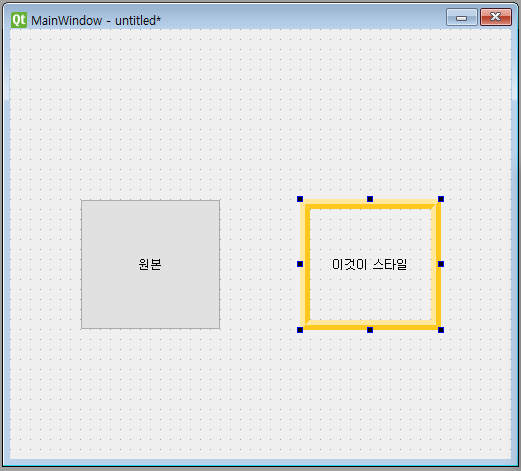Screen dimensions: 521x471
Task: Select the yellow-bordered 이것이 스타일 button
Action: [370, 264]
